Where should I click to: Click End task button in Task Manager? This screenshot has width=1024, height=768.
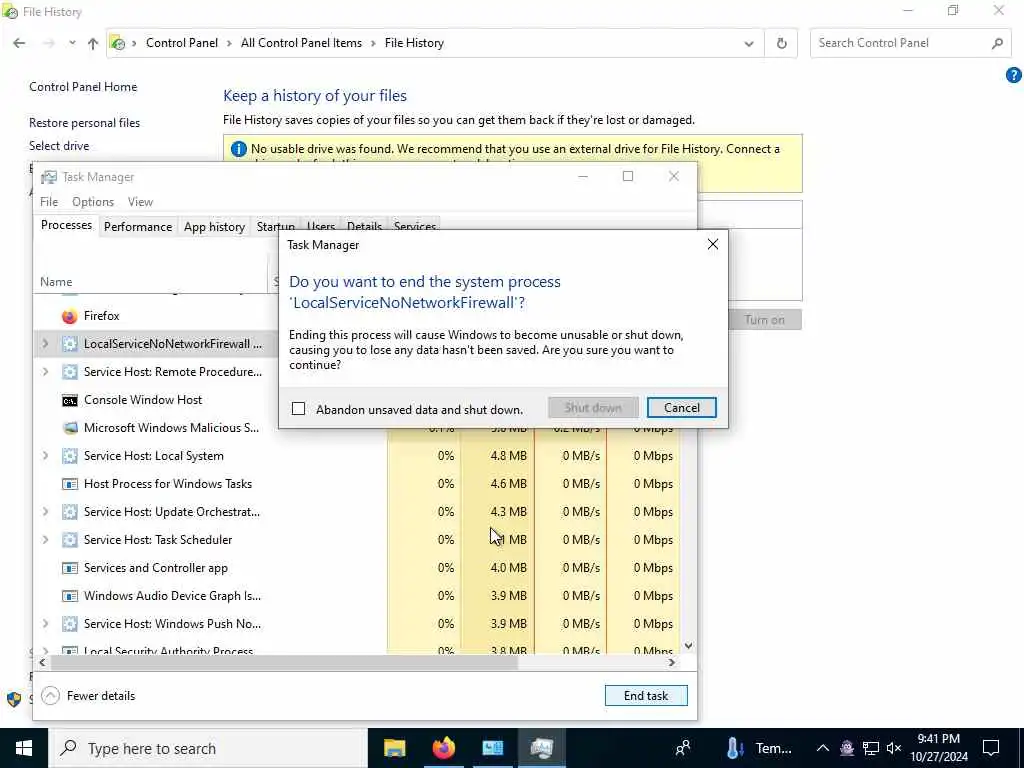click(646, 696)
